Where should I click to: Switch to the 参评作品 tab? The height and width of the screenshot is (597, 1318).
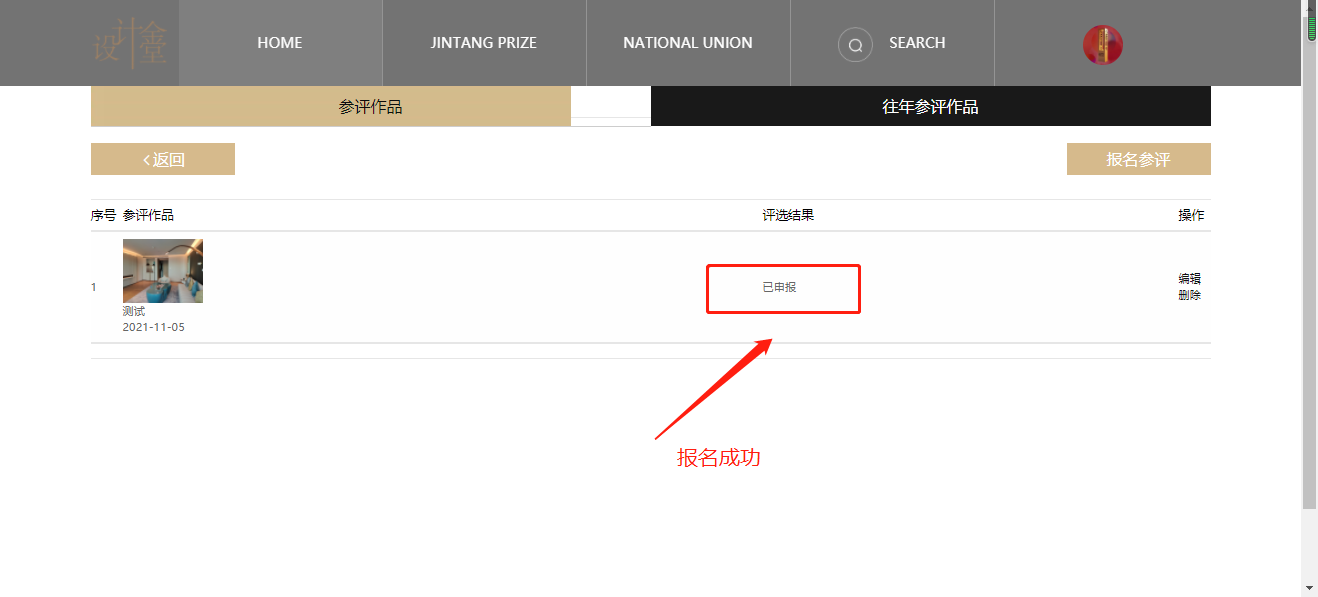point(331,106)
